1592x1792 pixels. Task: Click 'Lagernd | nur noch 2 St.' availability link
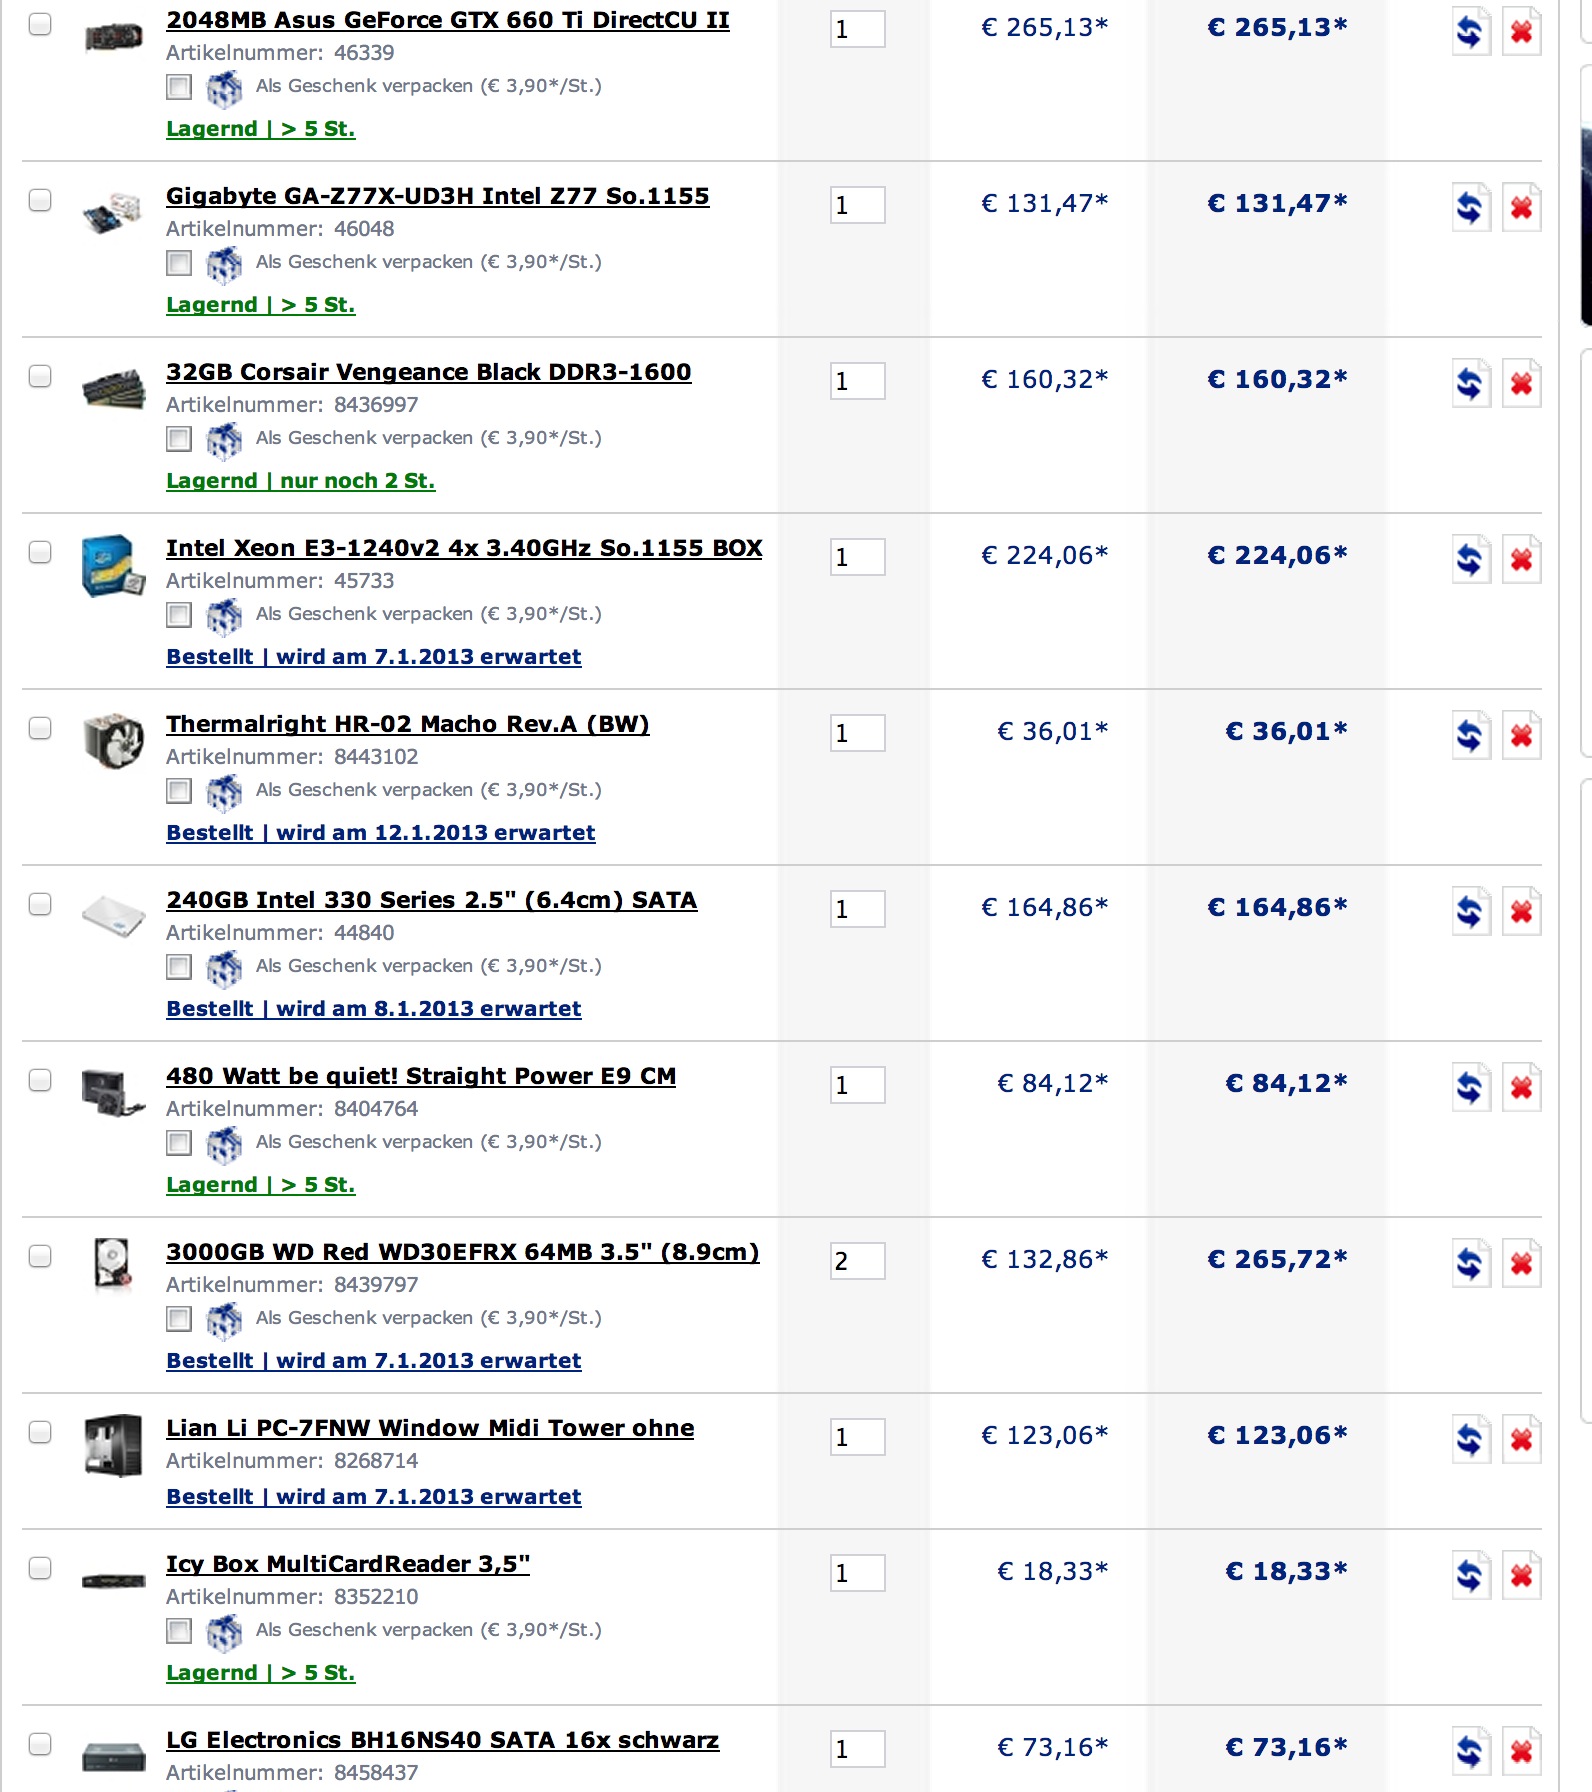point(300,481)
